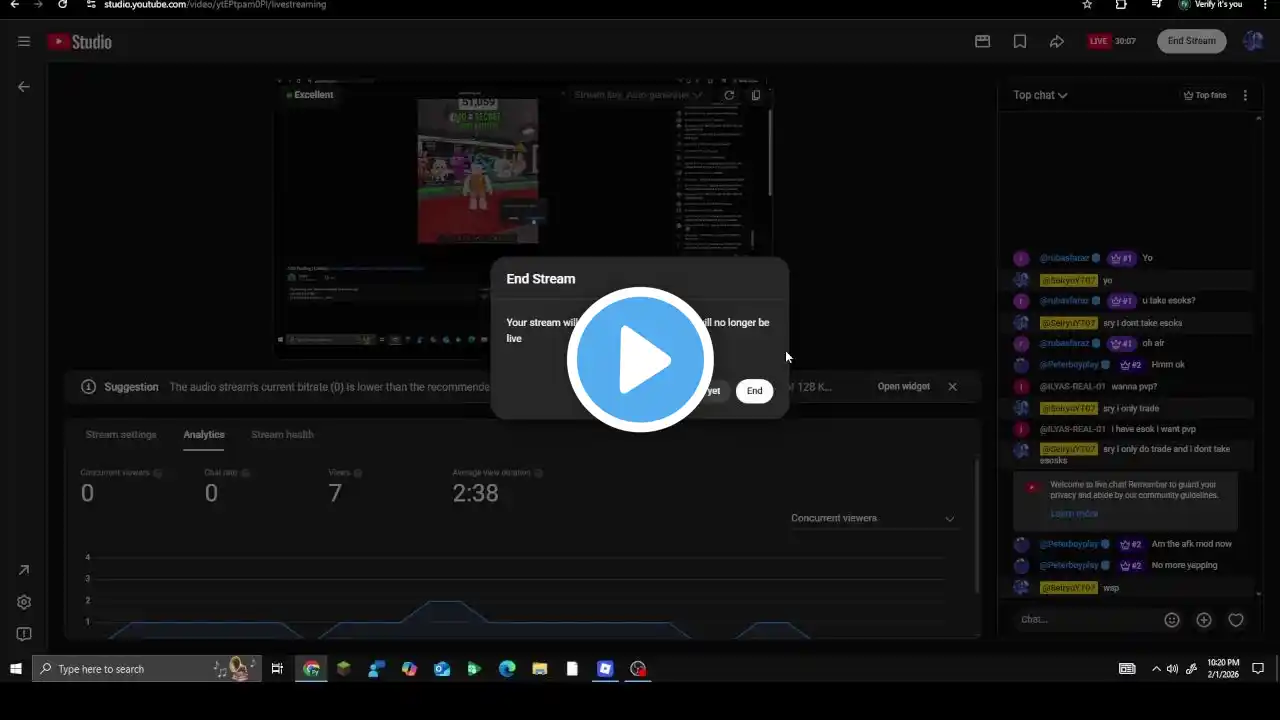Click the chat message "wsp"
Image resolution: width=1280 pixels, height=720 pixels.
click(1111, 588)
